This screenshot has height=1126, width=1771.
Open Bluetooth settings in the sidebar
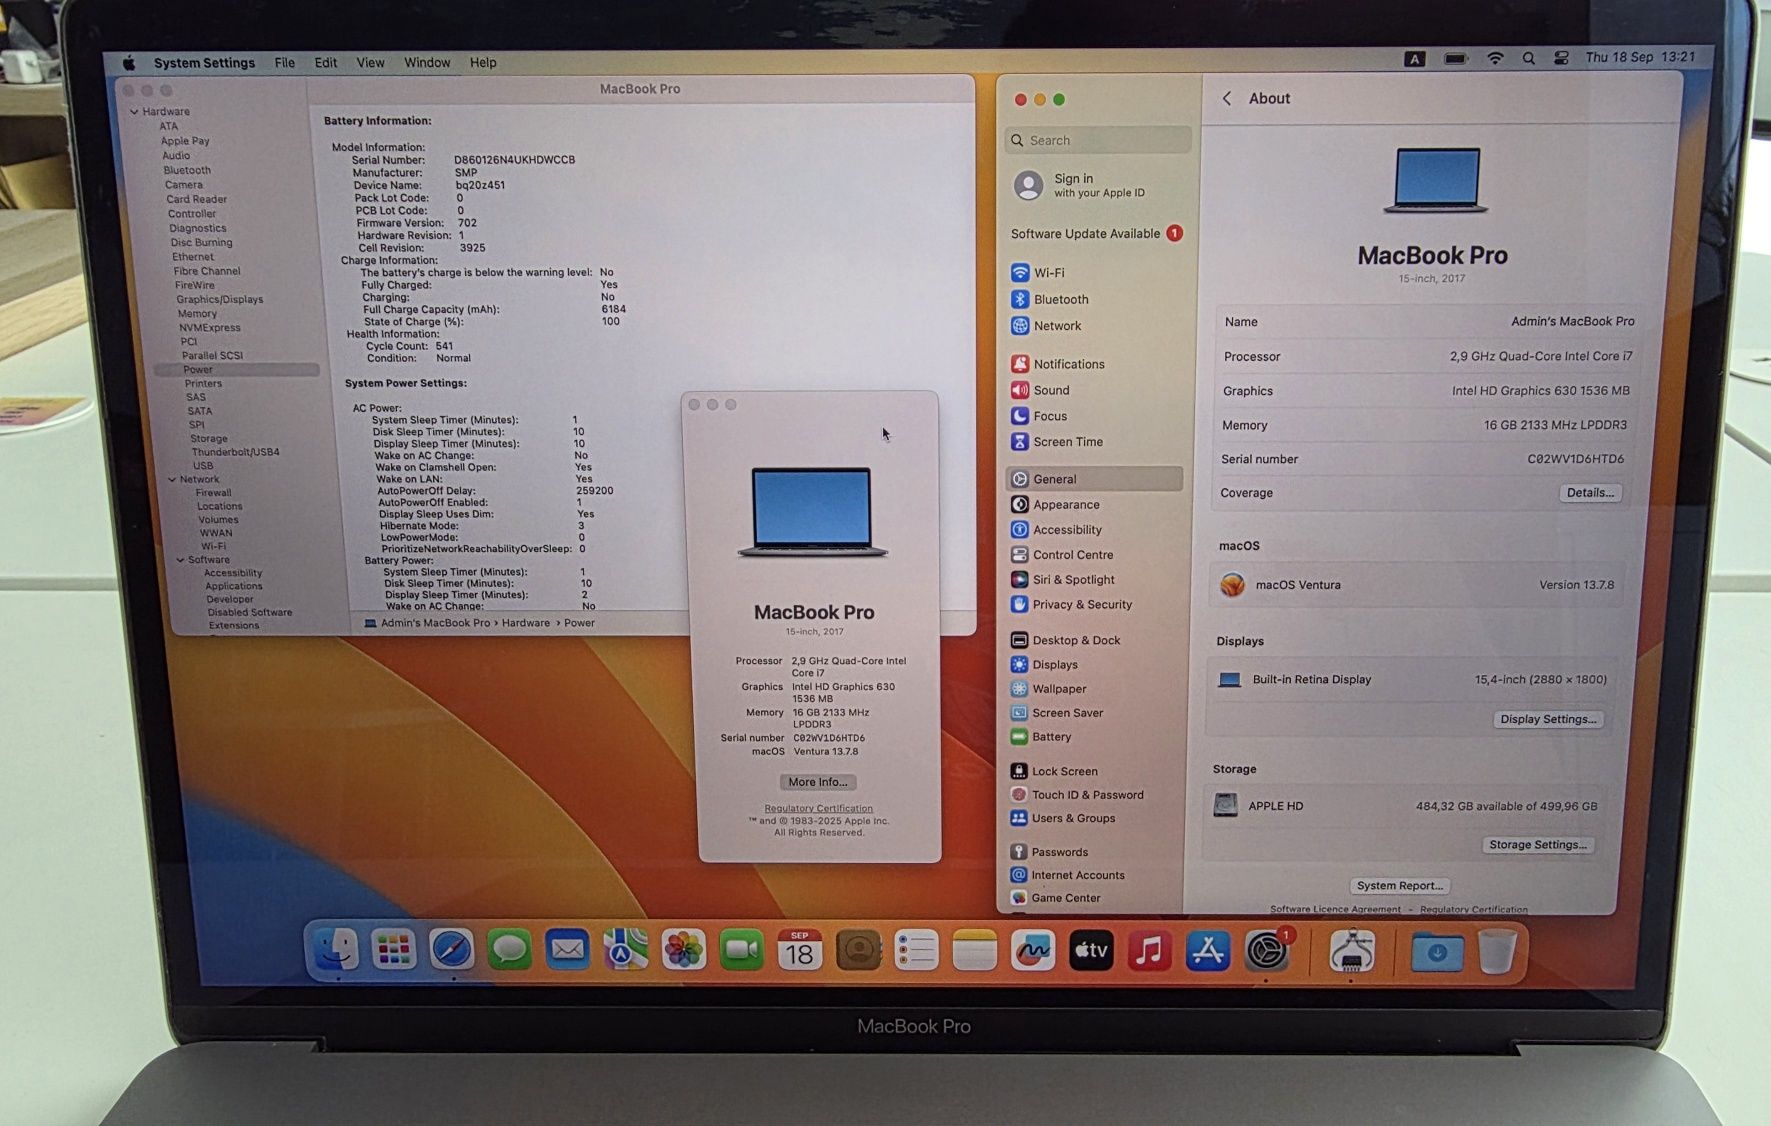1049,299
